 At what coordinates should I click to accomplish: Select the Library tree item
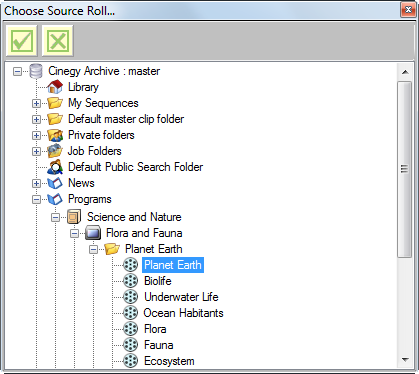[83, 87]
